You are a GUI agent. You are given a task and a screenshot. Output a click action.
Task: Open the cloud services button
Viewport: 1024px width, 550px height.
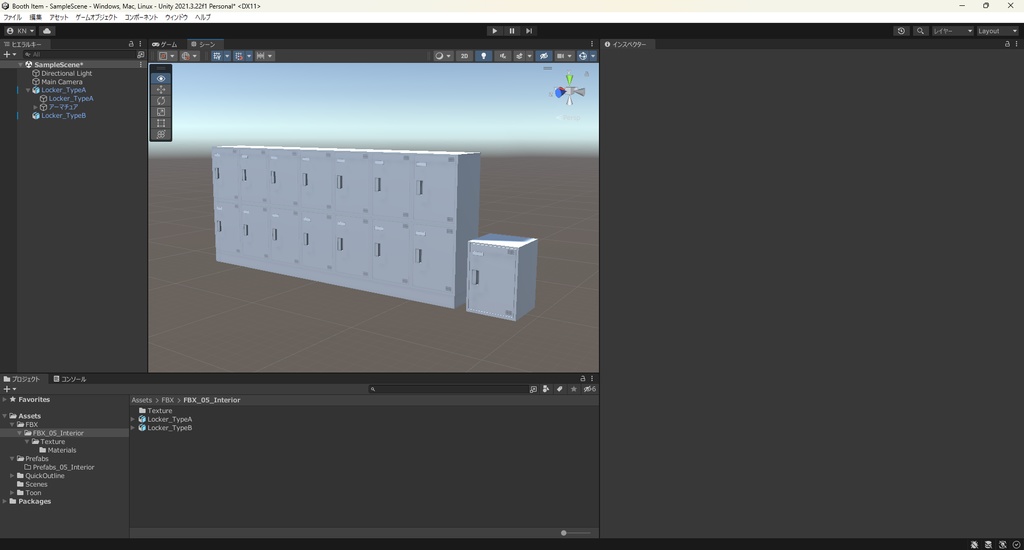coord(47,31)
